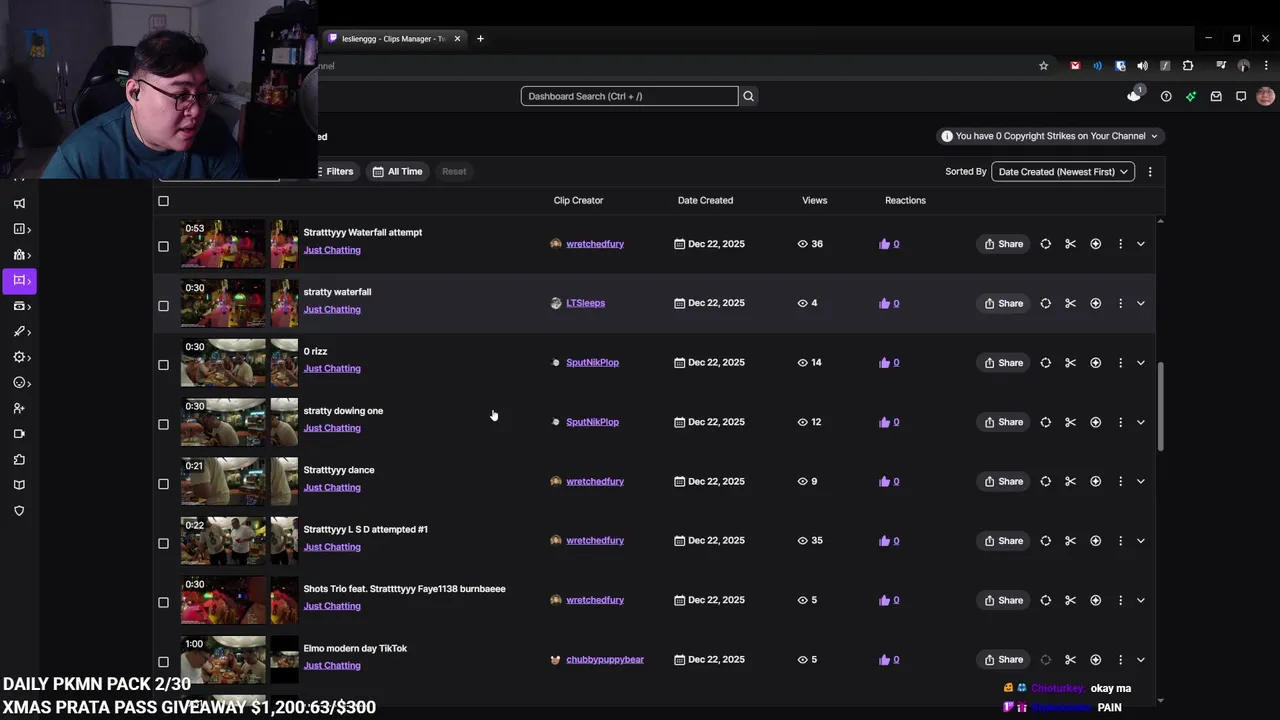Open browser extensions puzzle icon

coord(1188,66)
